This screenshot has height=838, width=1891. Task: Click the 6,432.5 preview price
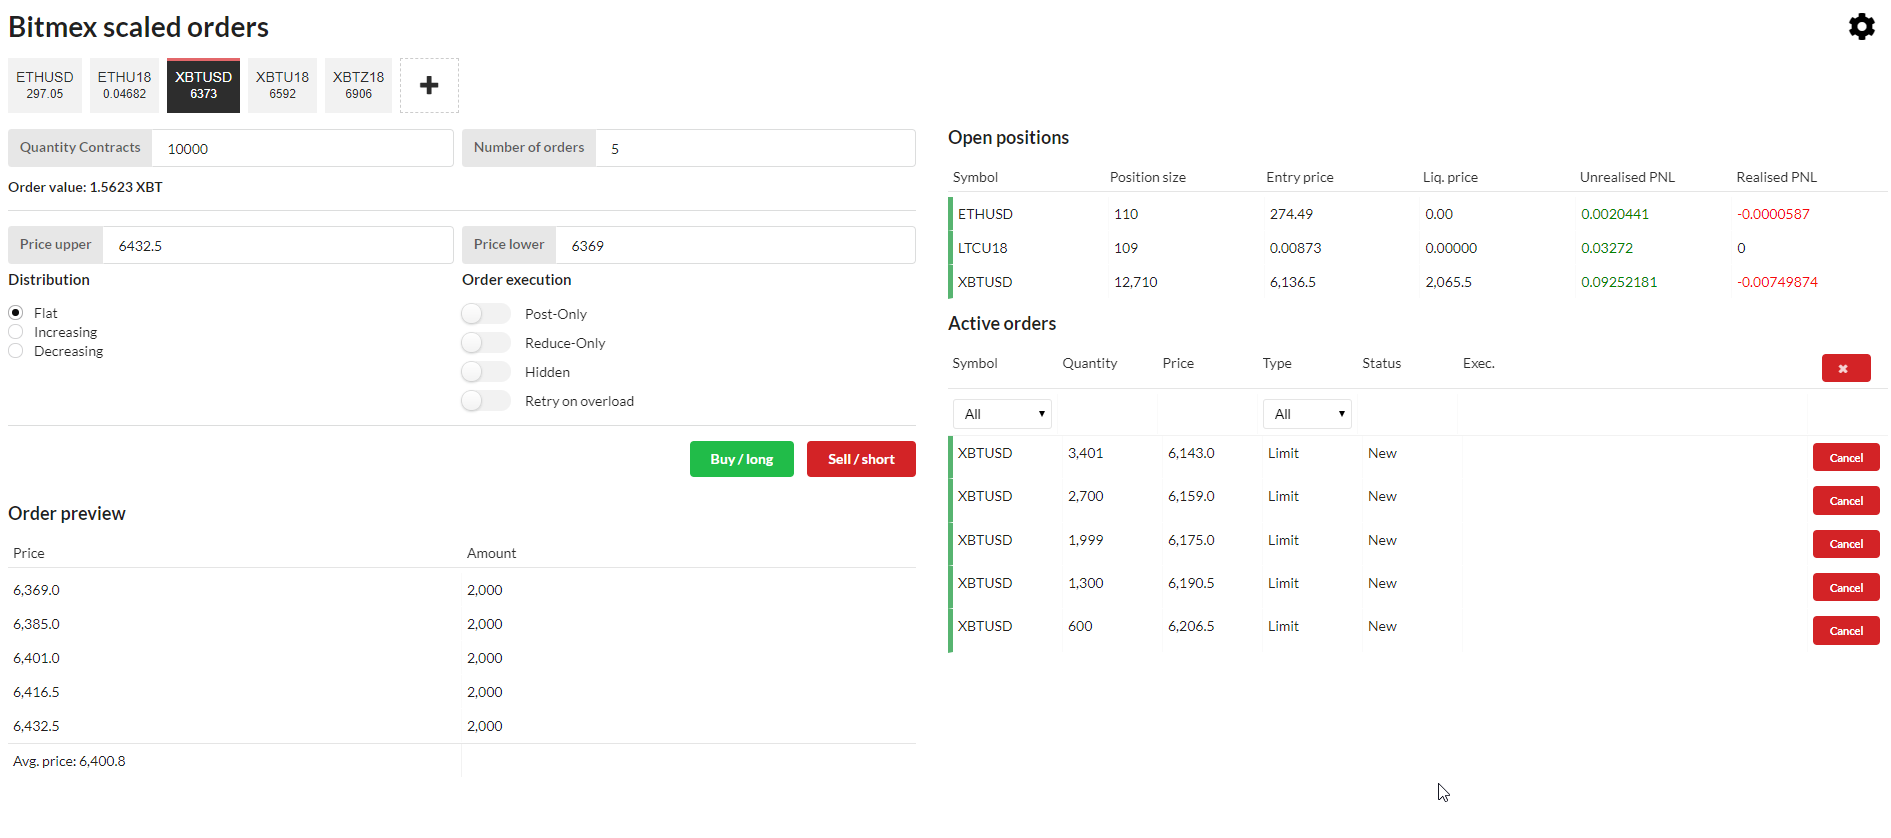37,726
